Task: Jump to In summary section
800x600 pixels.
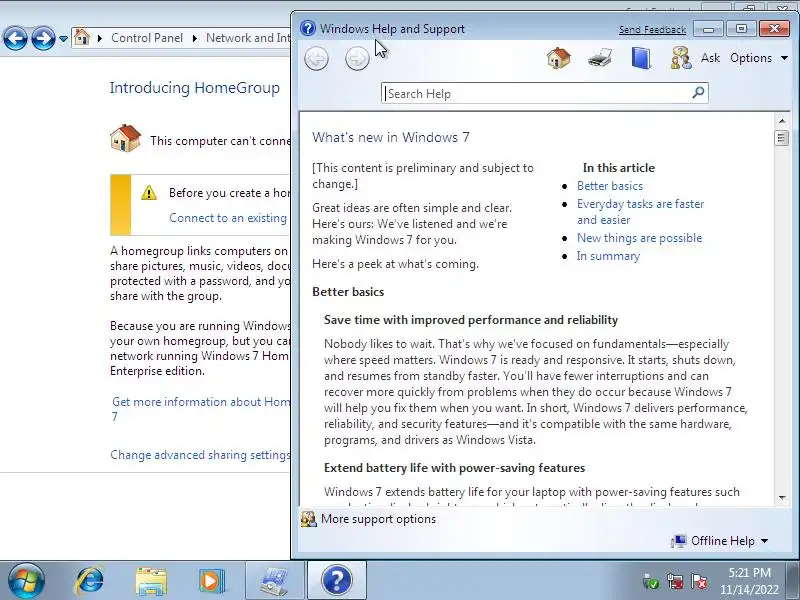Action: pyautogui.click(x=608, y=256)
